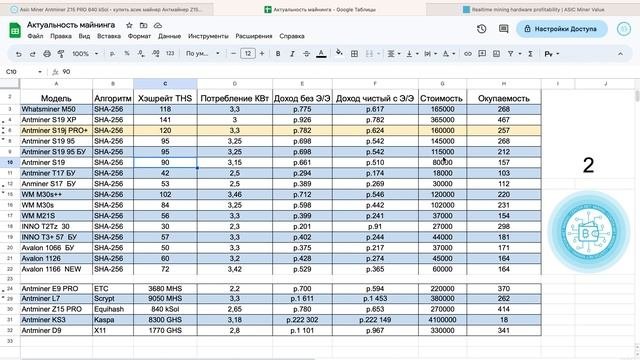Redo the last action
640x360 pixels.
pyautogui.click(x=33, y=53)
